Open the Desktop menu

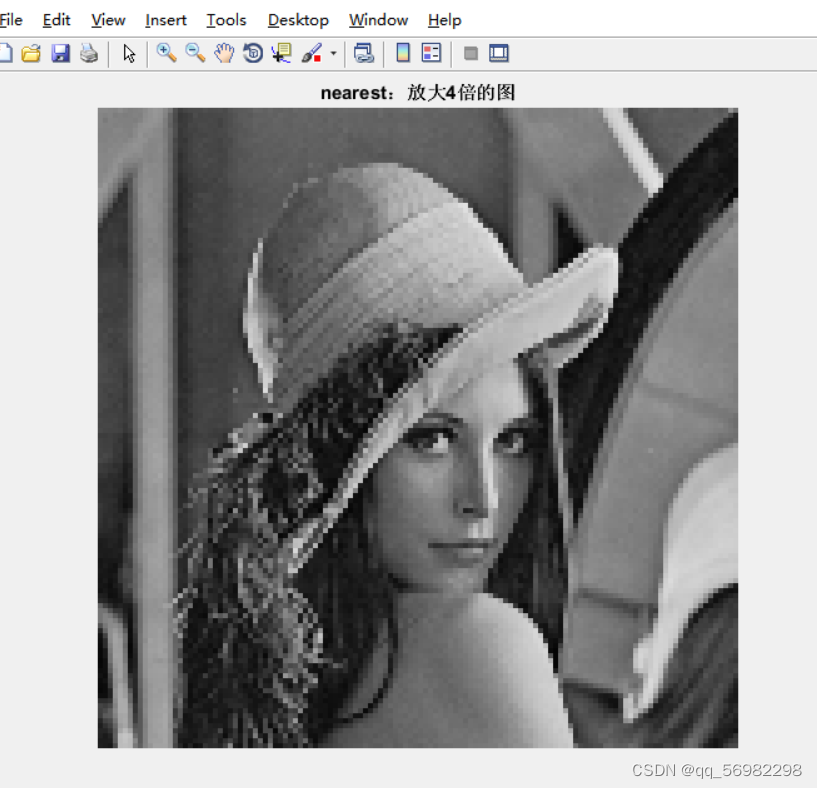pos(298,20)
